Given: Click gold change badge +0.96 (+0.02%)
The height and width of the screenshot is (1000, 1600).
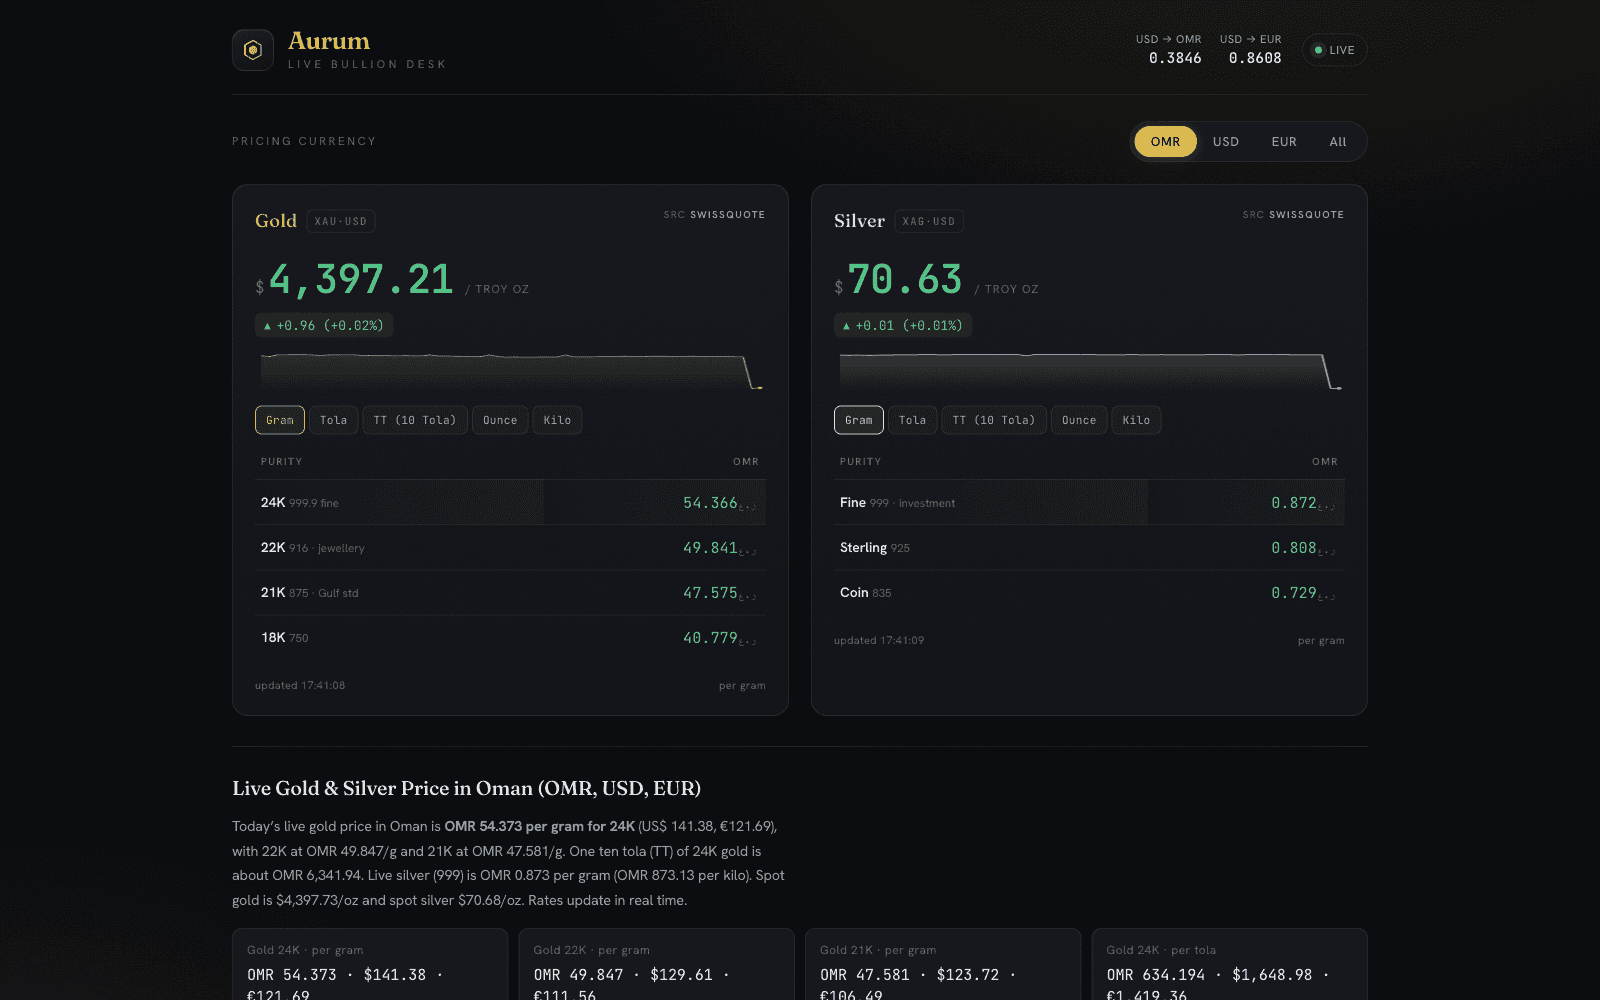Looking at the screenshot, I should (324, 325).
